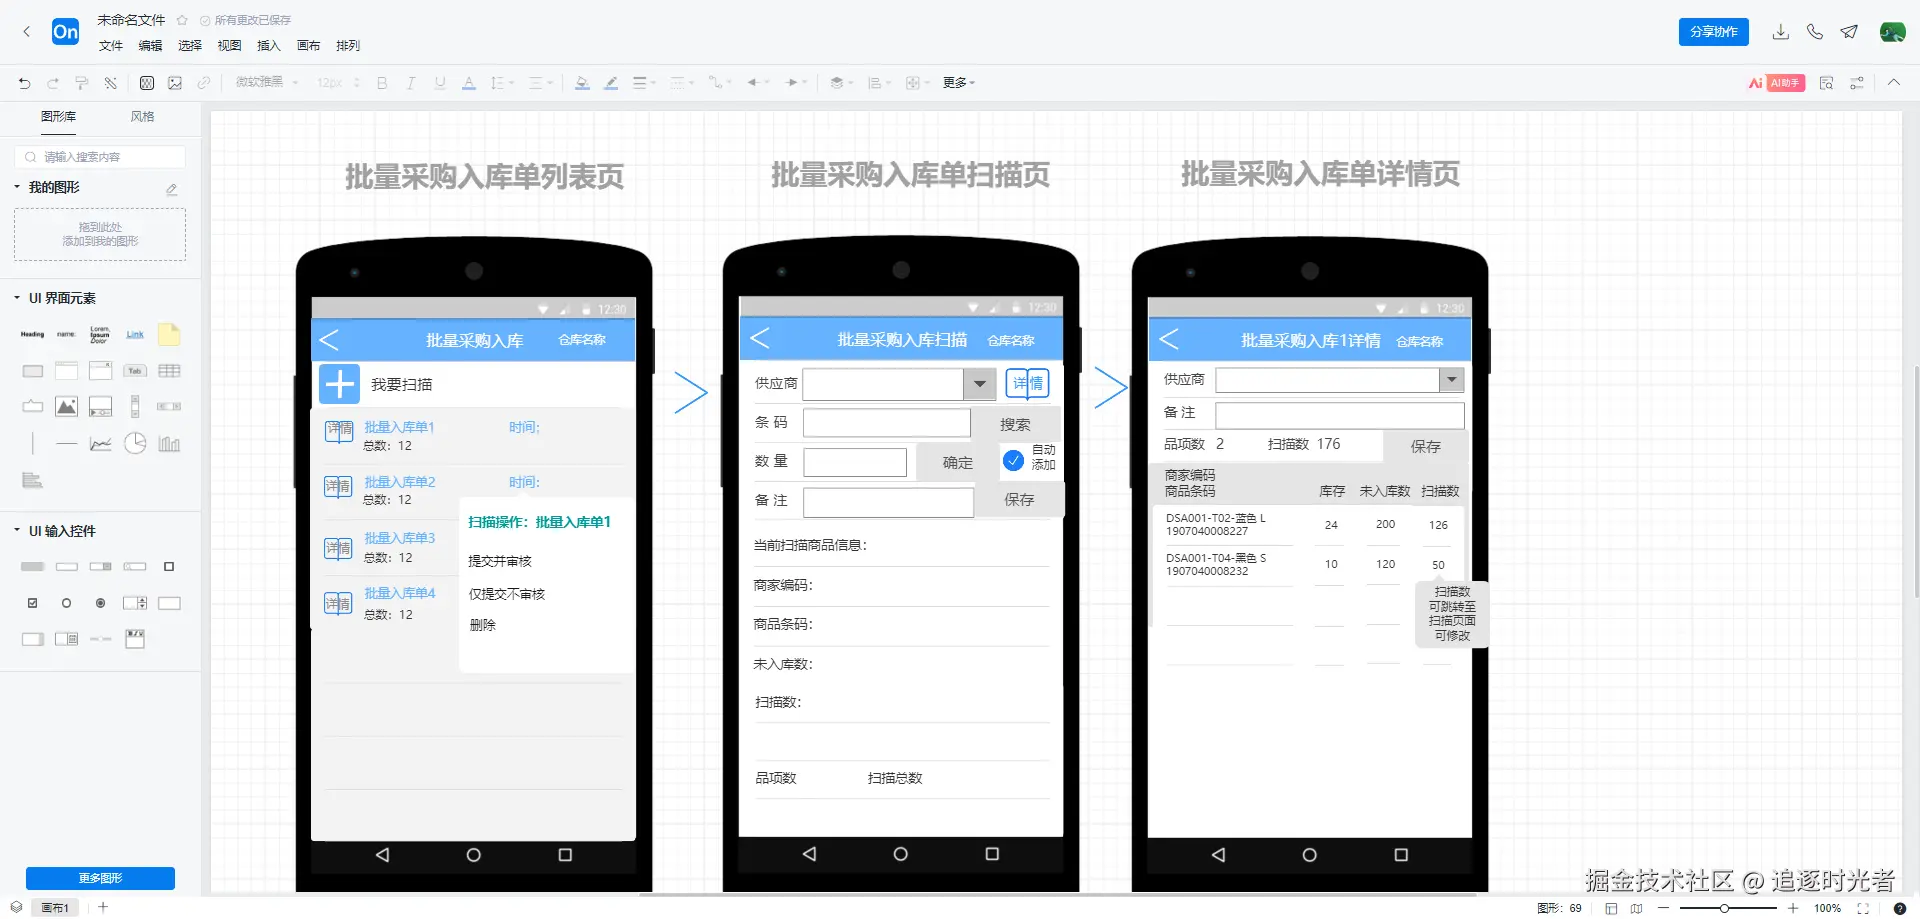Click the 分享协作 button

[1714, 32]
